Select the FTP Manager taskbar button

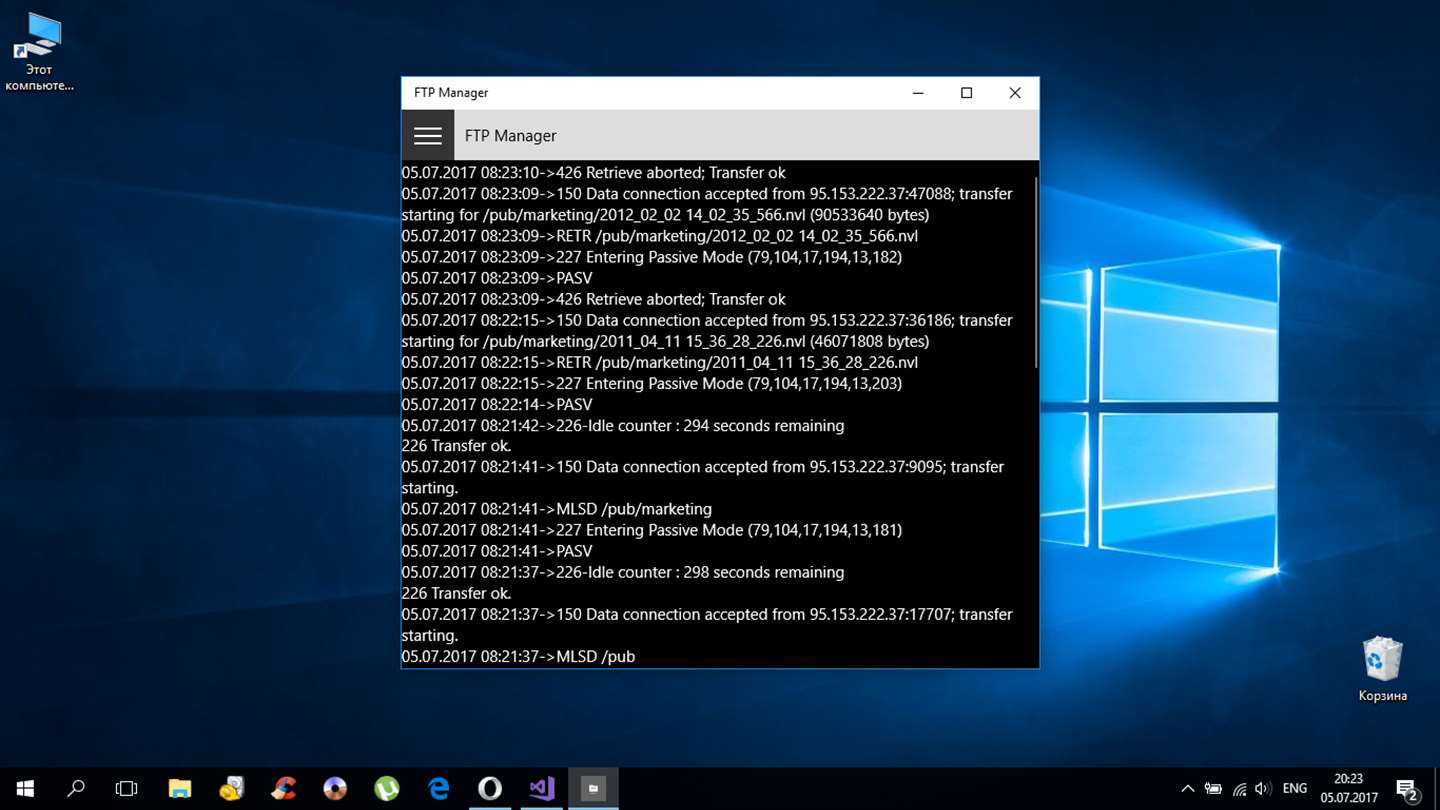point(594,789)
